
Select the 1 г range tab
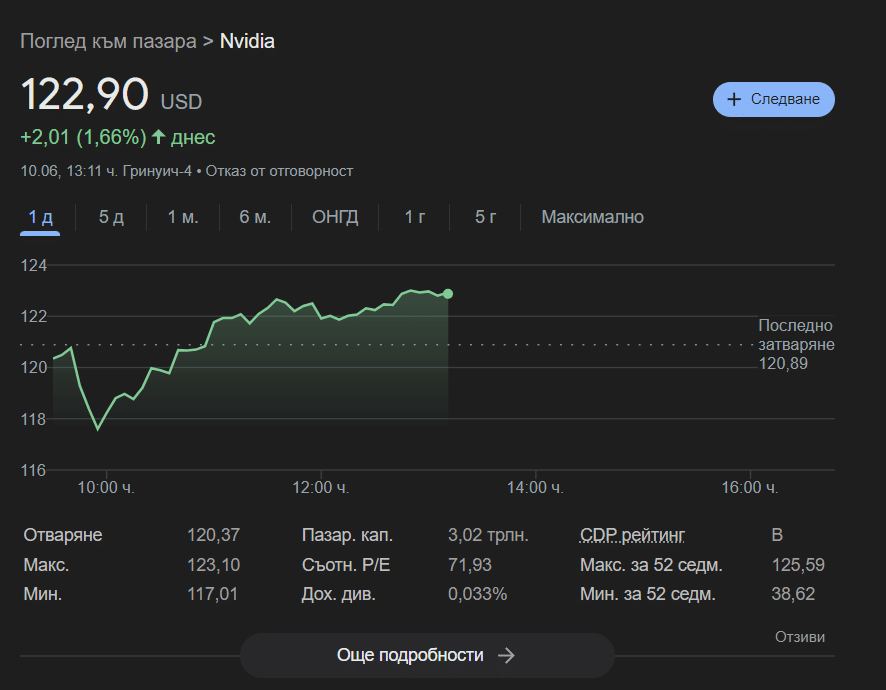[415, 217]
